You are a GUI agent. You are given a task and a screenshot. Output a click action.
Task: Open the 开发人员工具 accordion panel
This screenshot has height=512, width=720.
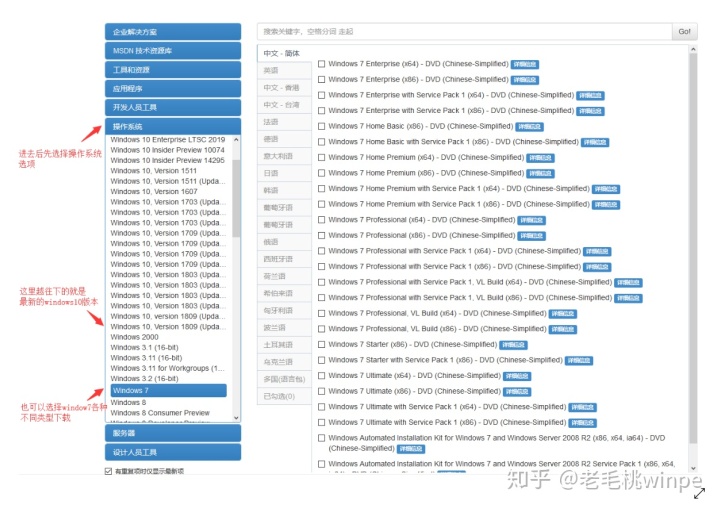click(173, 107)
